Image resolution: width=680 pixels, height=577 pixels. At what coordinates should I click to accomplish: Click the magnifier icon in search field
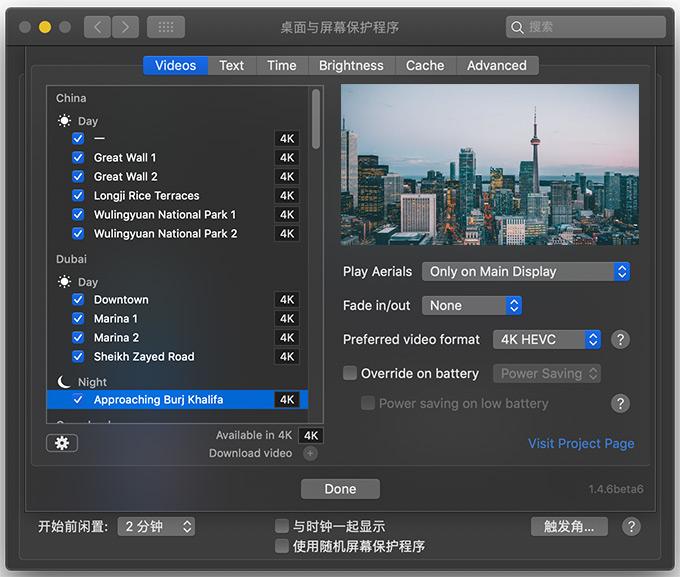coord(517,27)
